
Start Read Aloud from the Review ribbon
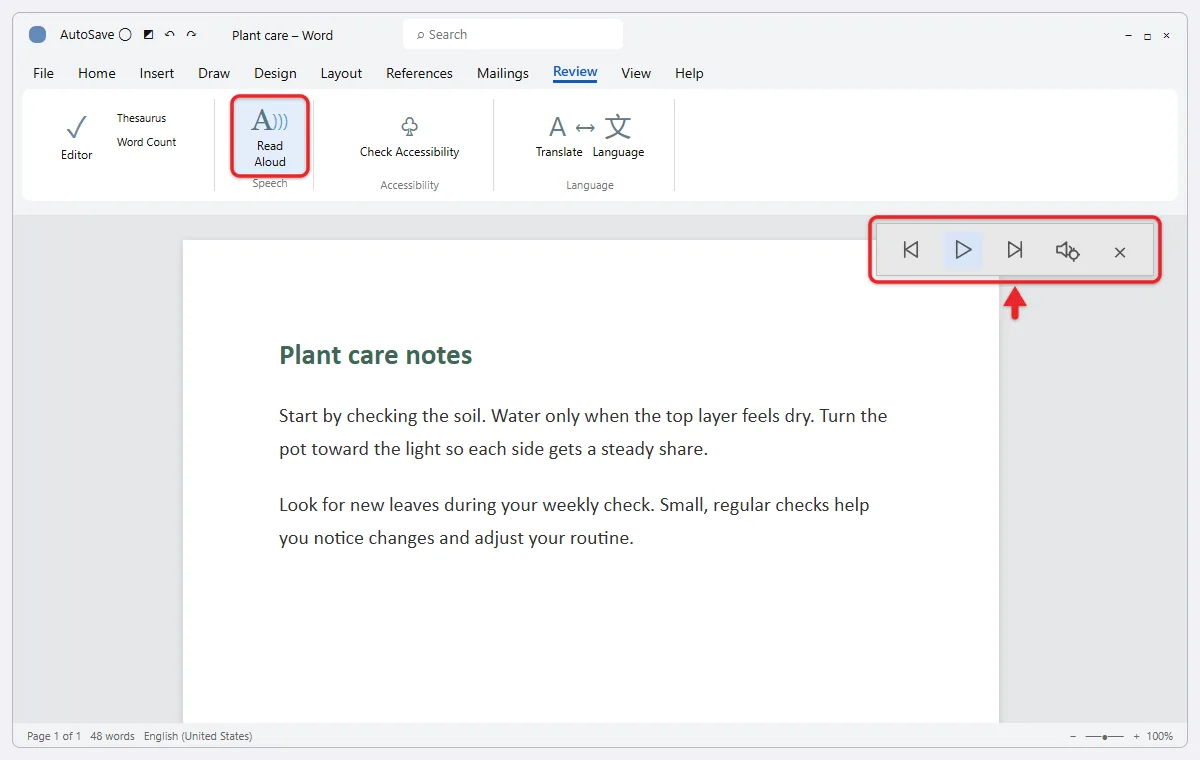269,135
